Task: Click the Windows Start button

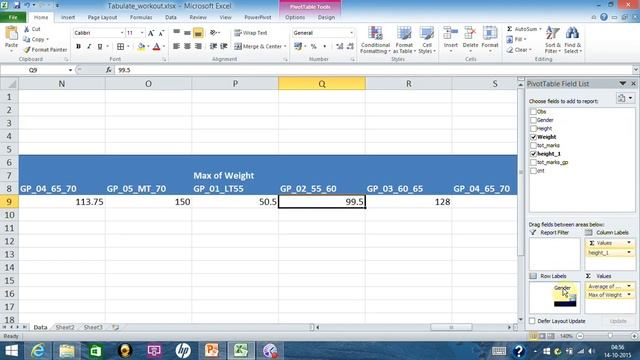Action: coord(11,351)
